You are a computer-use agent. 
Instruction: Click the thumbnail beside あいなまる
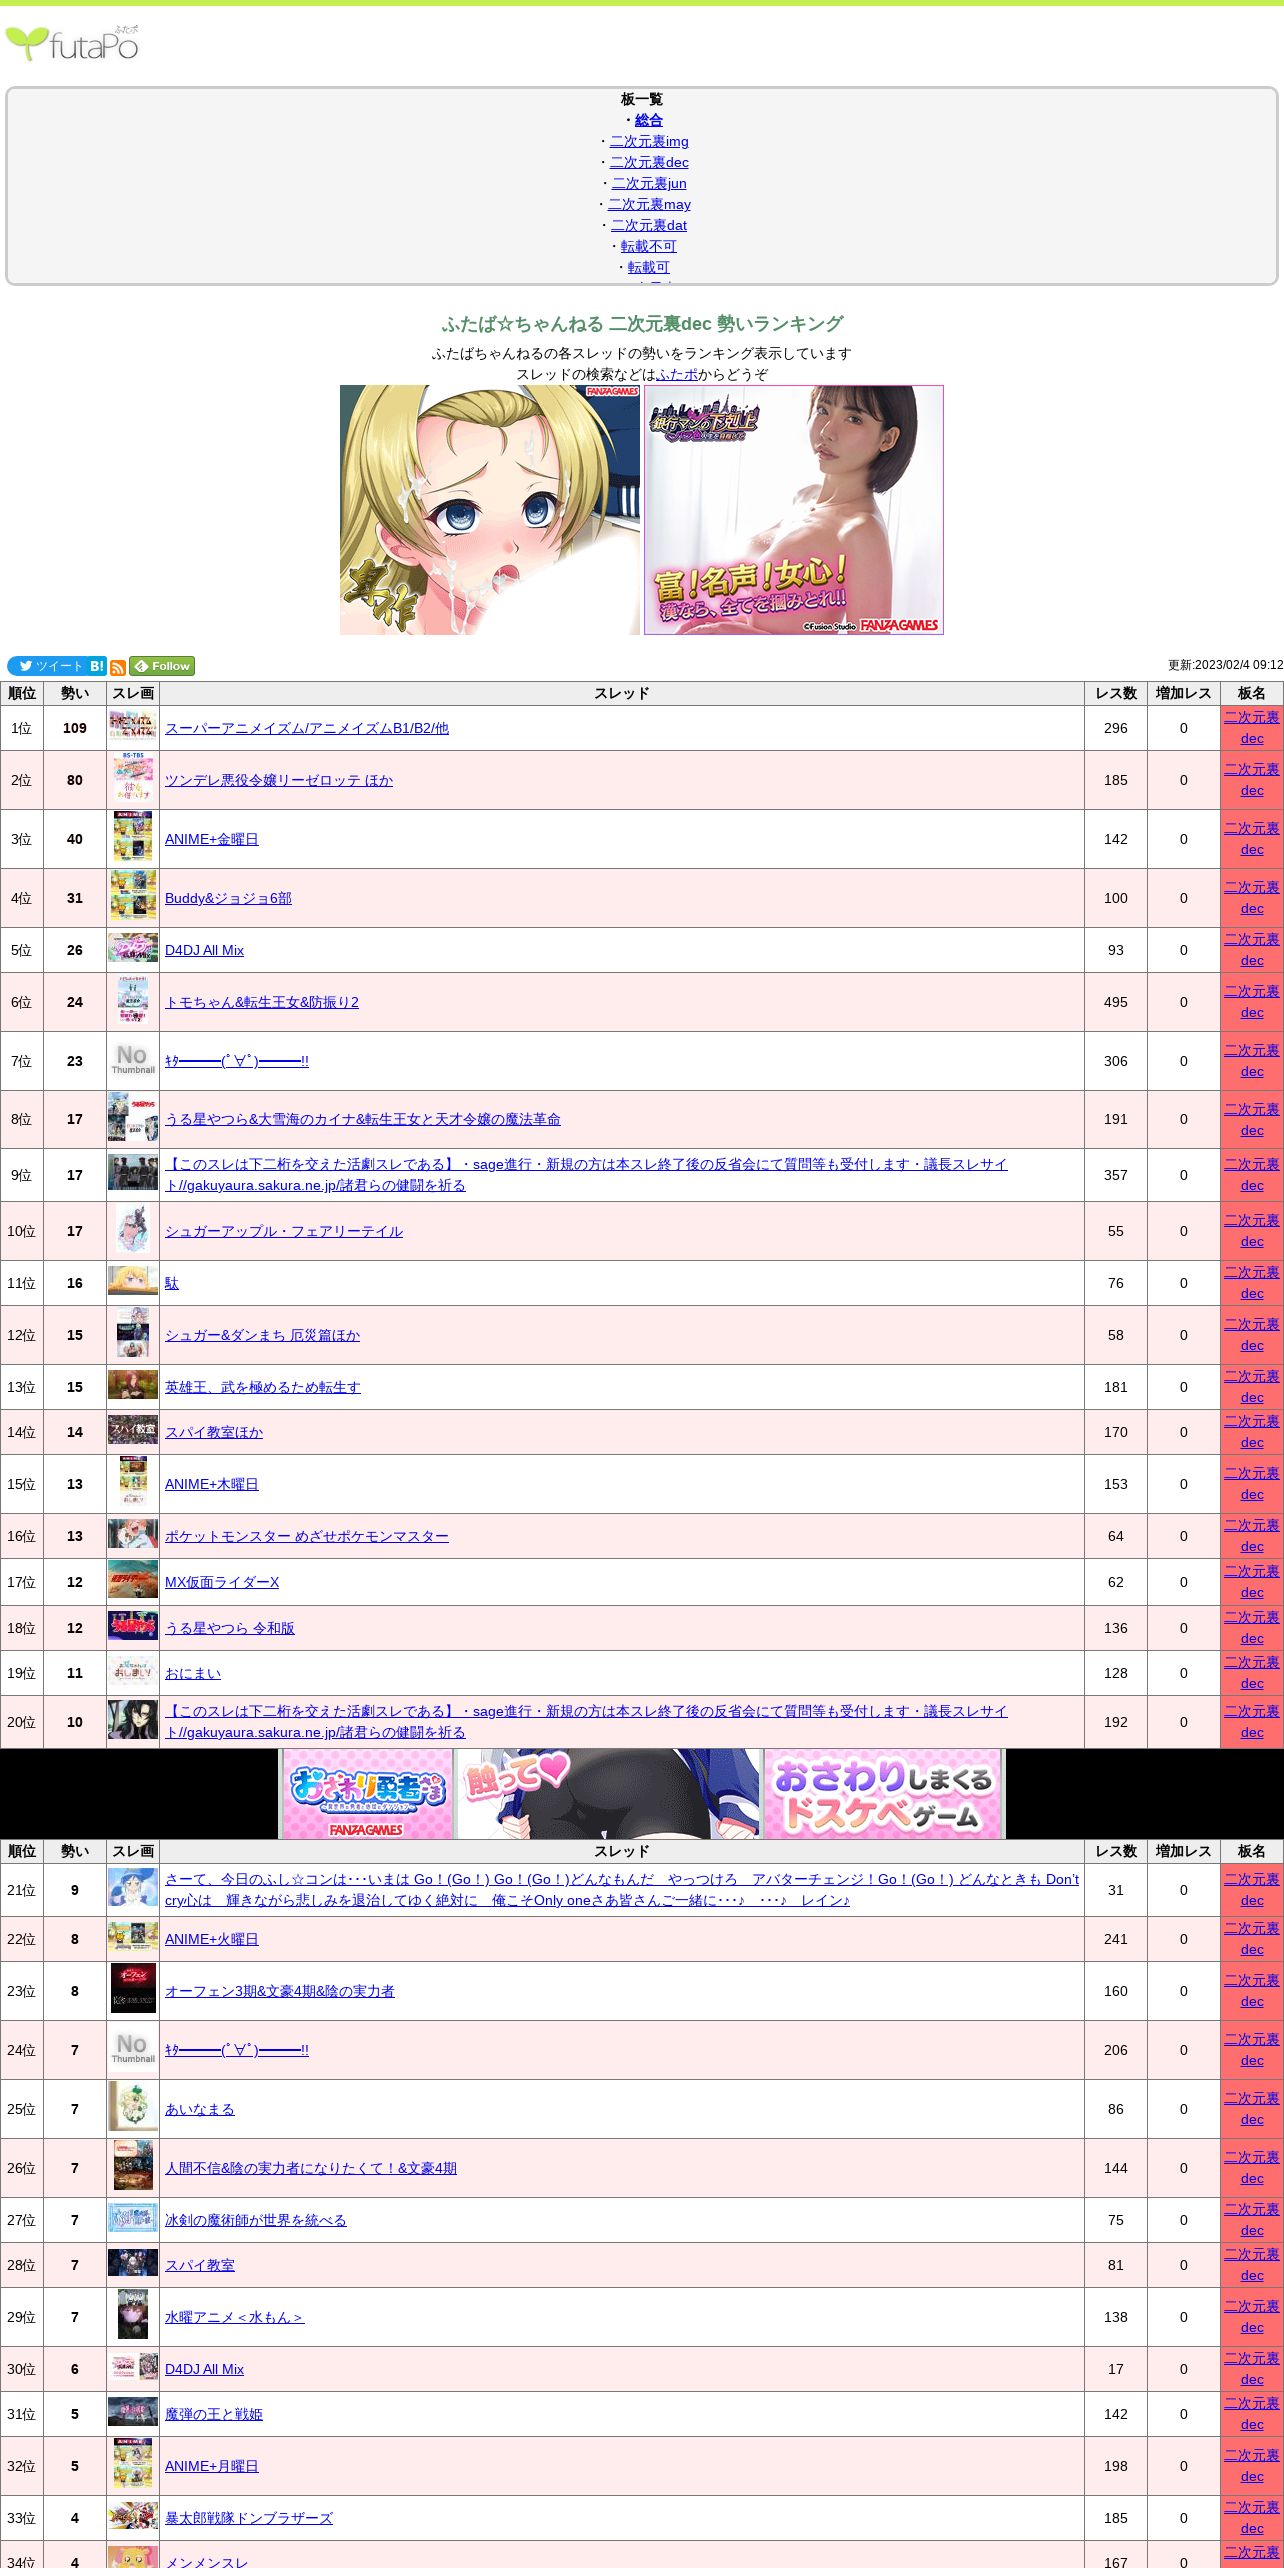133,2107
